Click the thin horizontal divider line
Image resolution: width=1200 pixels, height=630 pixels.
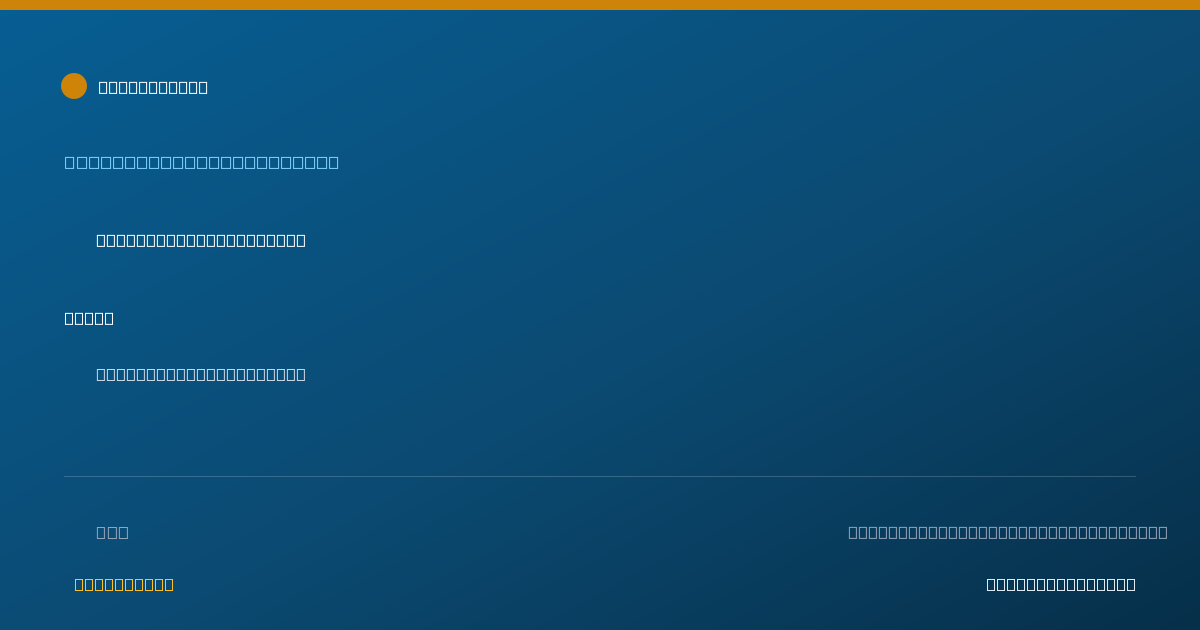coord(600,476)
